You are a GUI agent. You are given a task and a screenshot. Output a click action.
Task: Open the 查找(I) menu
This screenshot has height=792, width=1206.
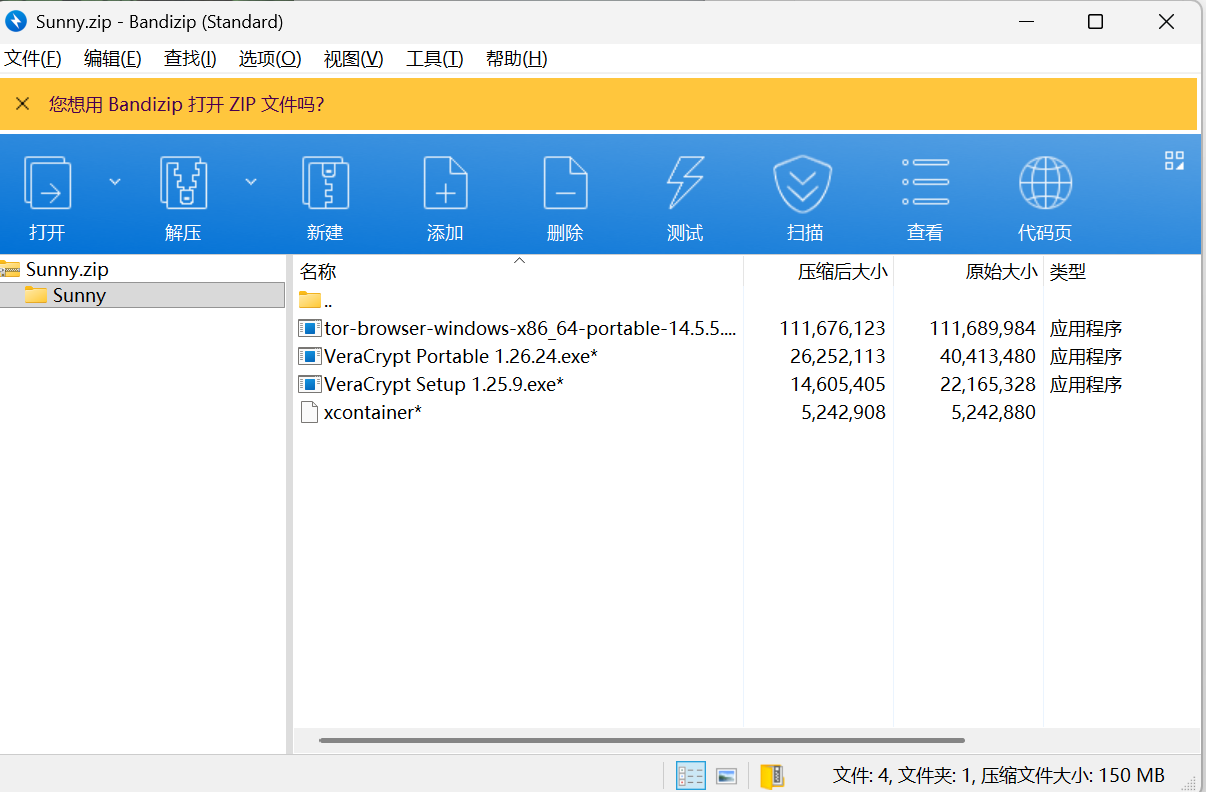pos(190,59)
